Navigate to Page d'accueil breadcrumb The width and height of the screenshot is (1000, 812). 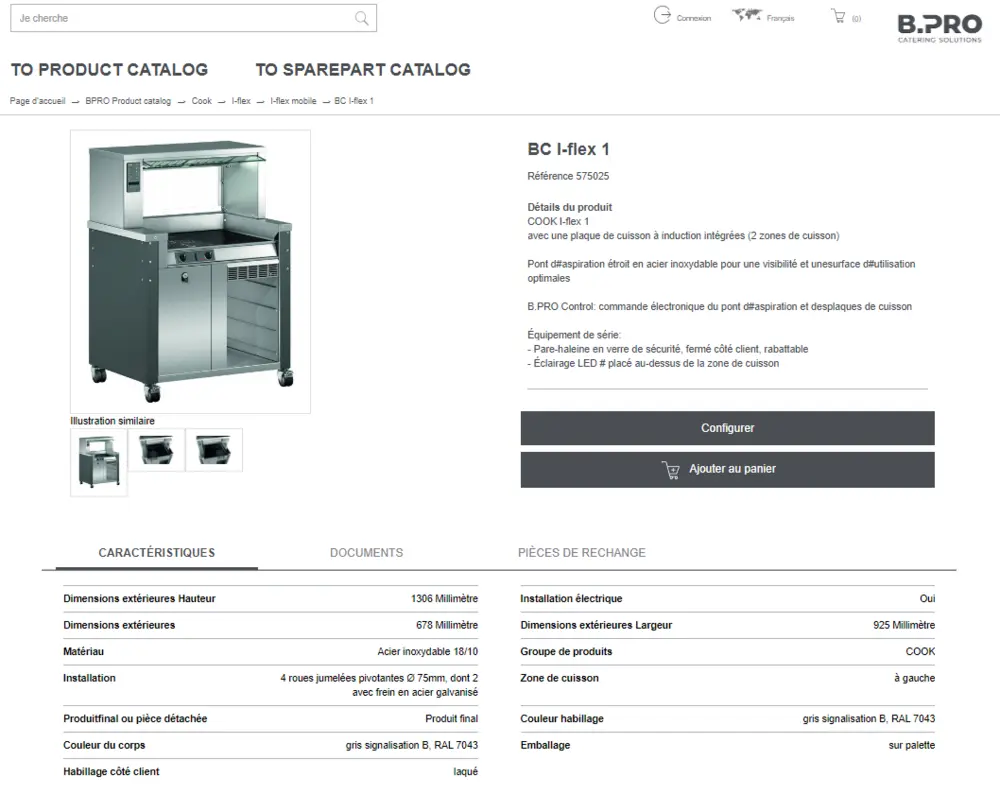(37, 100)
